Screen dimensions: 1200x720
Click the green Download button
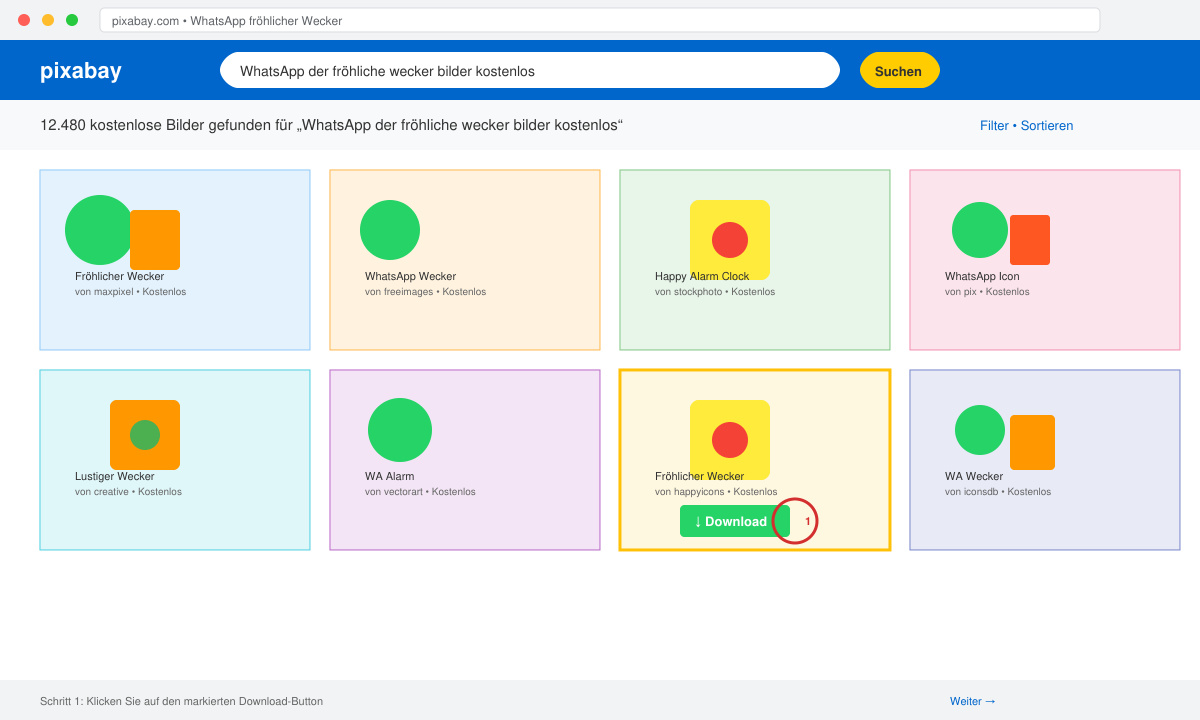coord(735,521)
